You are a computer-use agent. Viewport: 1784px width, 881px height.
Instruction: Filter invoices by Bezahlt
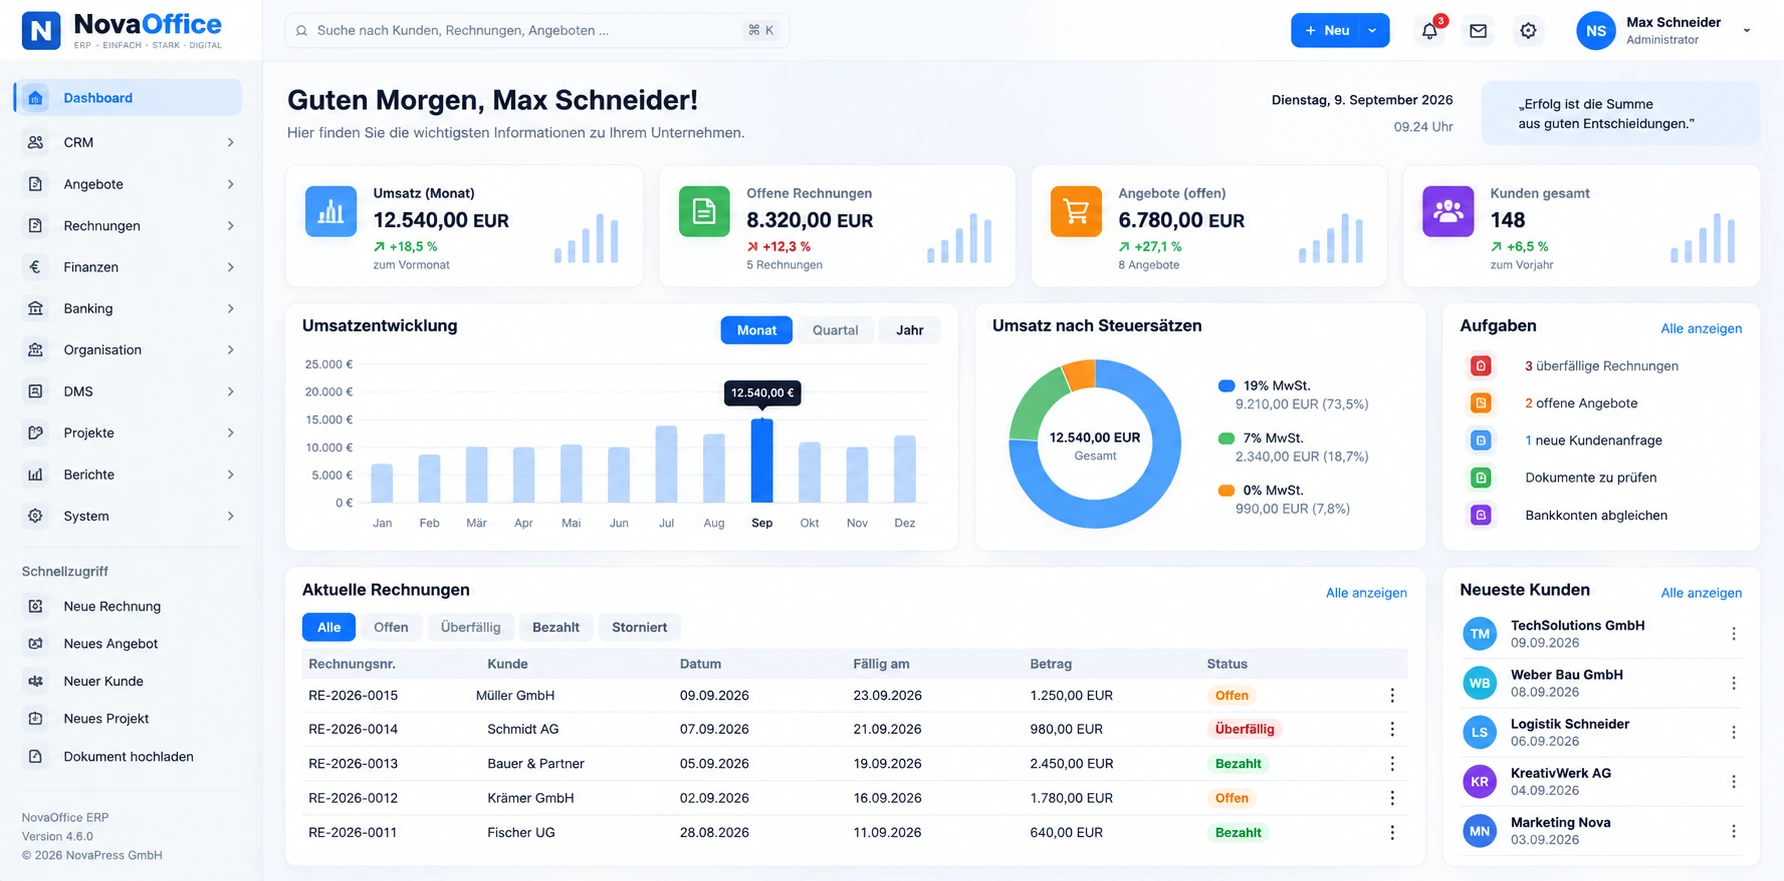pos(556,627)
